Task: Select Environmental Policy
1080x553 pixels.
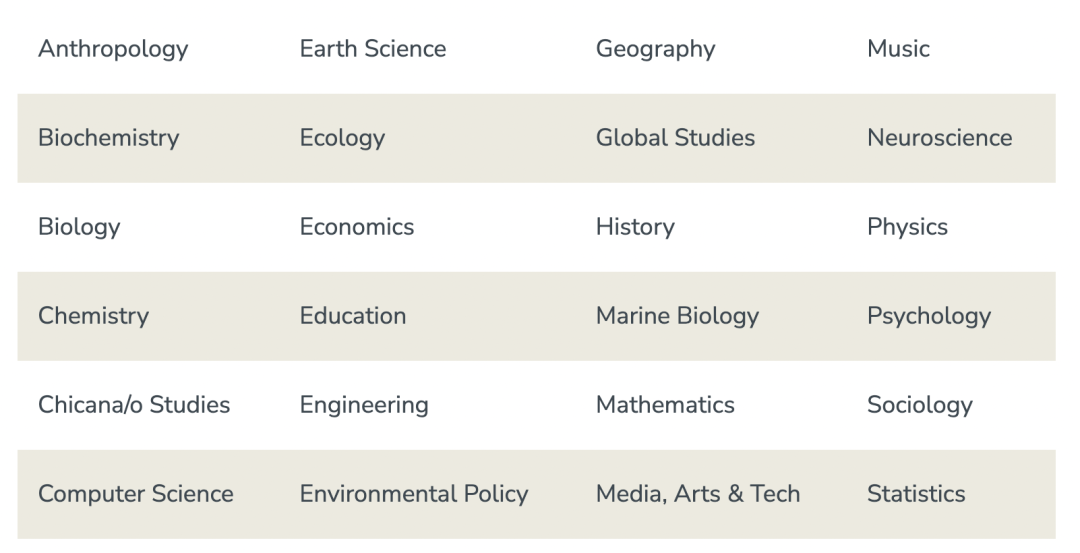Action: click(x=414, y=494)
